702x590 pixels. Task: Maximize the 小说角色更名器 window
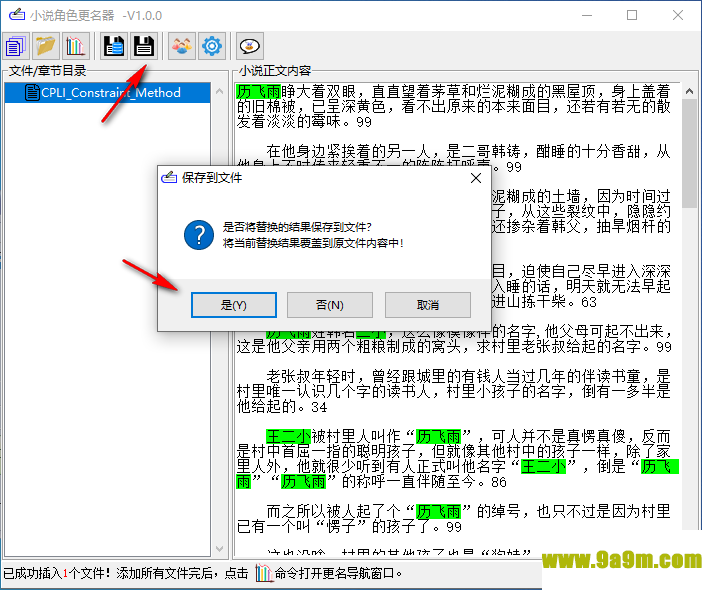[x=632, y=15]
